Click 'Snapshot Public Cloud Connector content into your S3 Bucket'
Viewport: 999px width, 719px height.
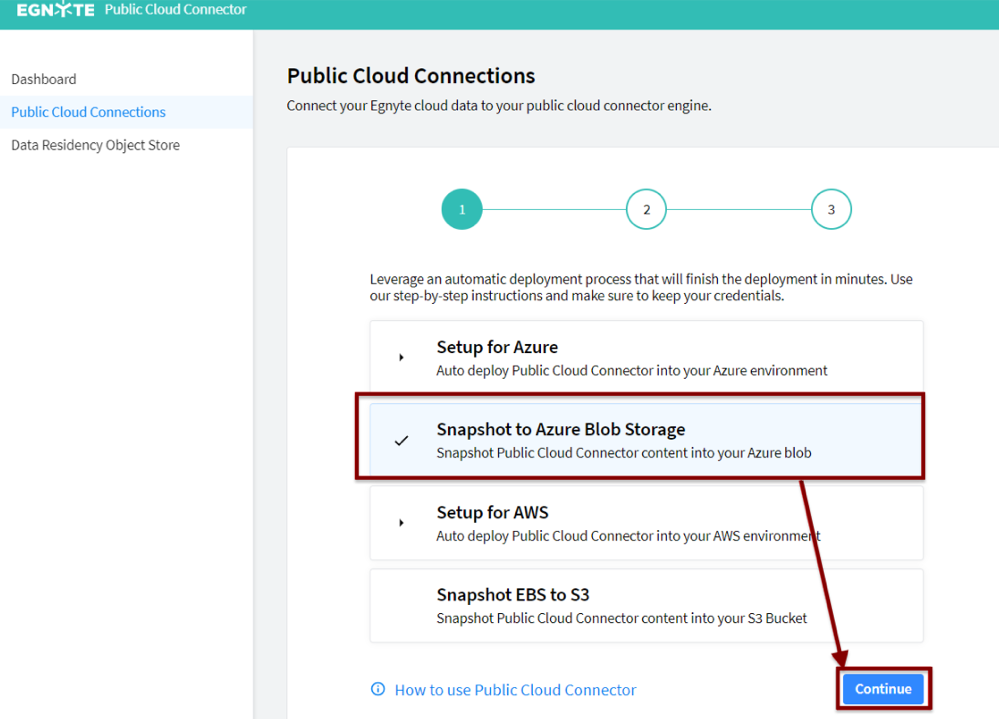coord(621,618)
